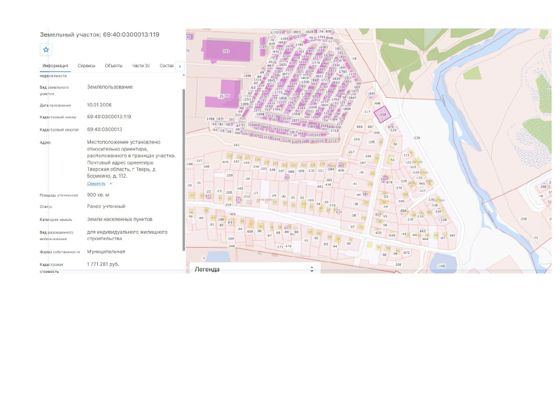Select the Земли населенных пунктов value
The image size is (560, 396).
click(120, 219)
